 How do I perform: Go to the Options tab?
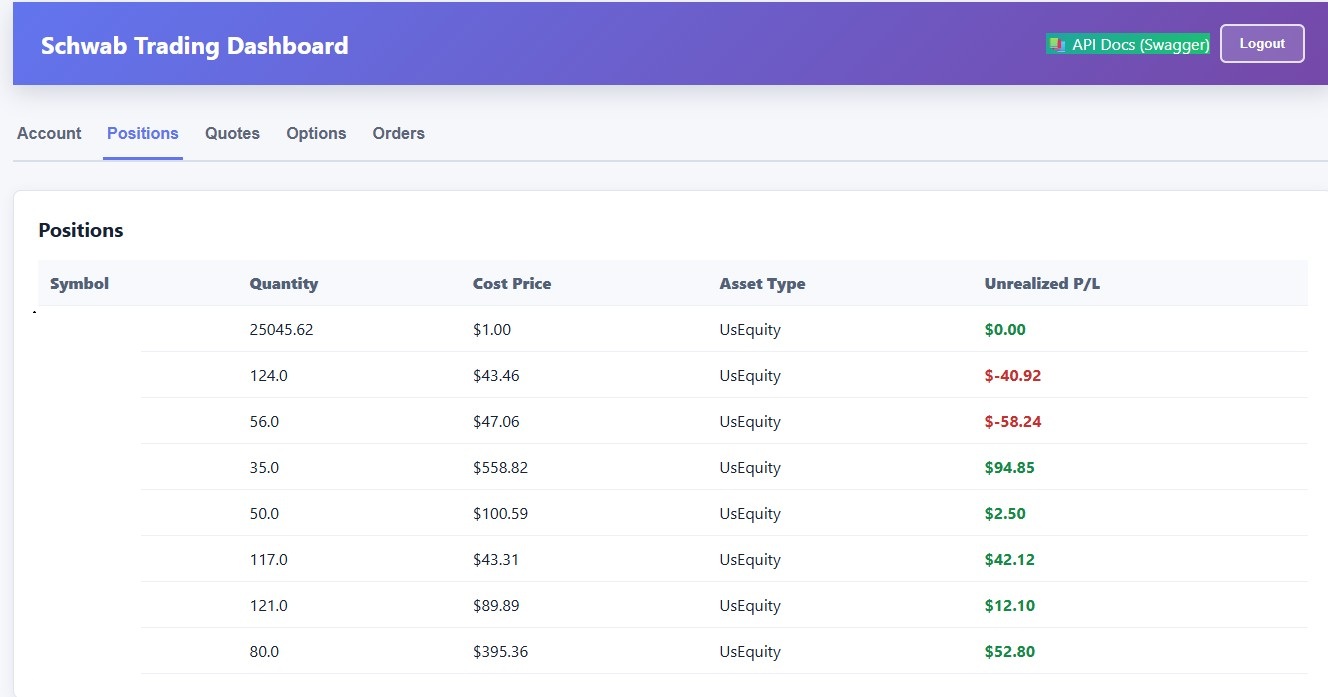tap(316, 133)
